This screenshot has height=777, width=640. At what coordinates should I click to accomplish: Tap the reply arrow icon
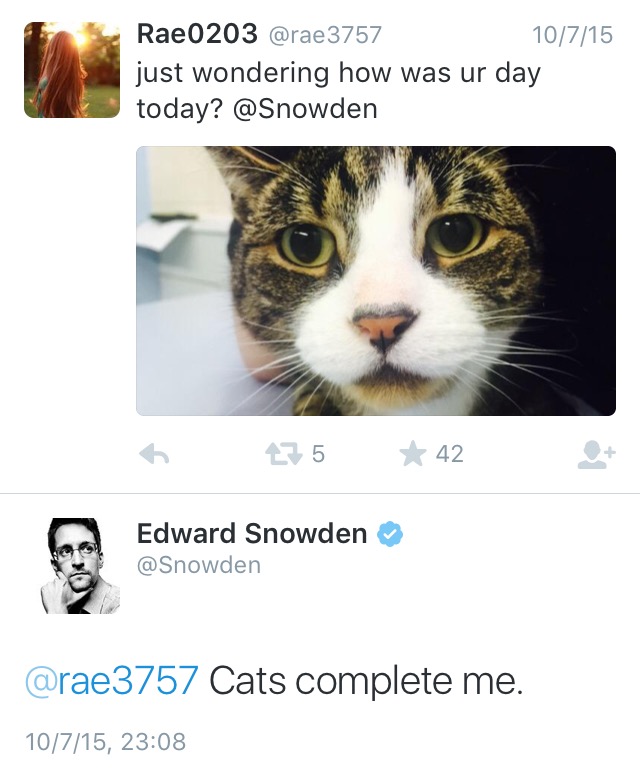(x=153, y=455)
